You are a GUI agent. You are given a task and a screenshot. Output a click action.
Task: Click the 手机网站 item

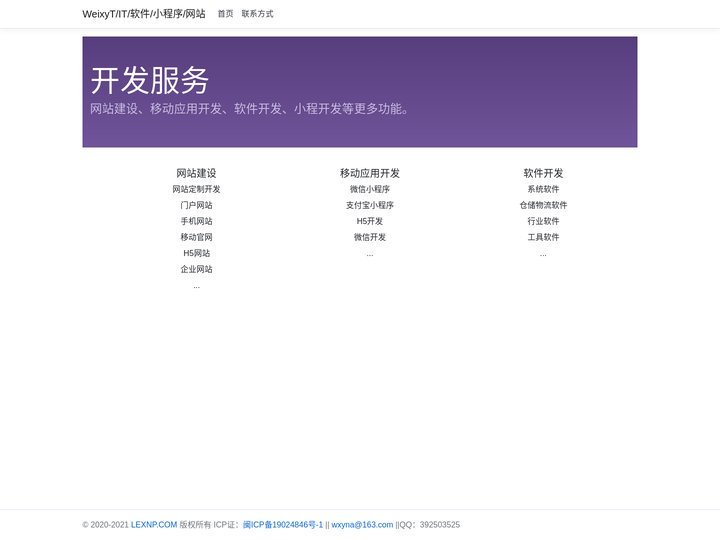(196, 221)
